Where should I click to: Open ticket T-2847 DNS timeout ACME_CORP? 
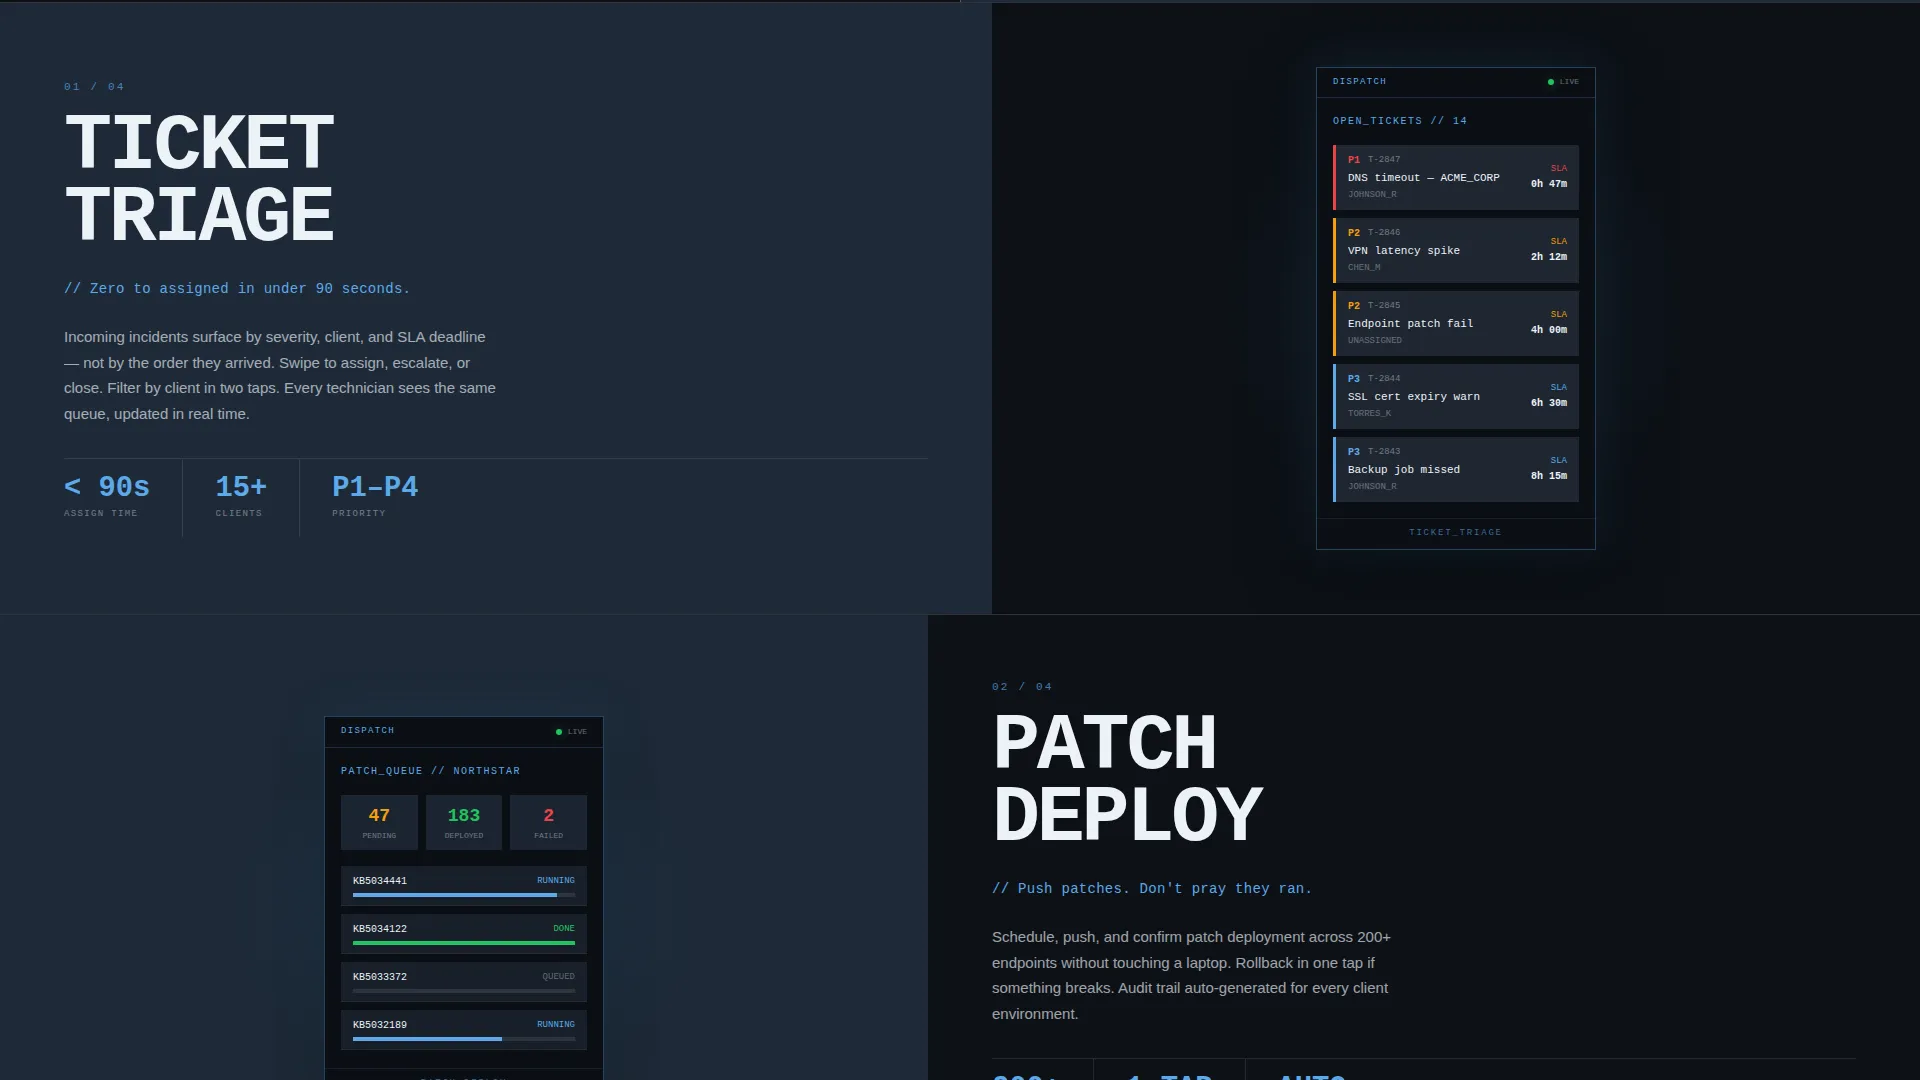[1456, 177]
